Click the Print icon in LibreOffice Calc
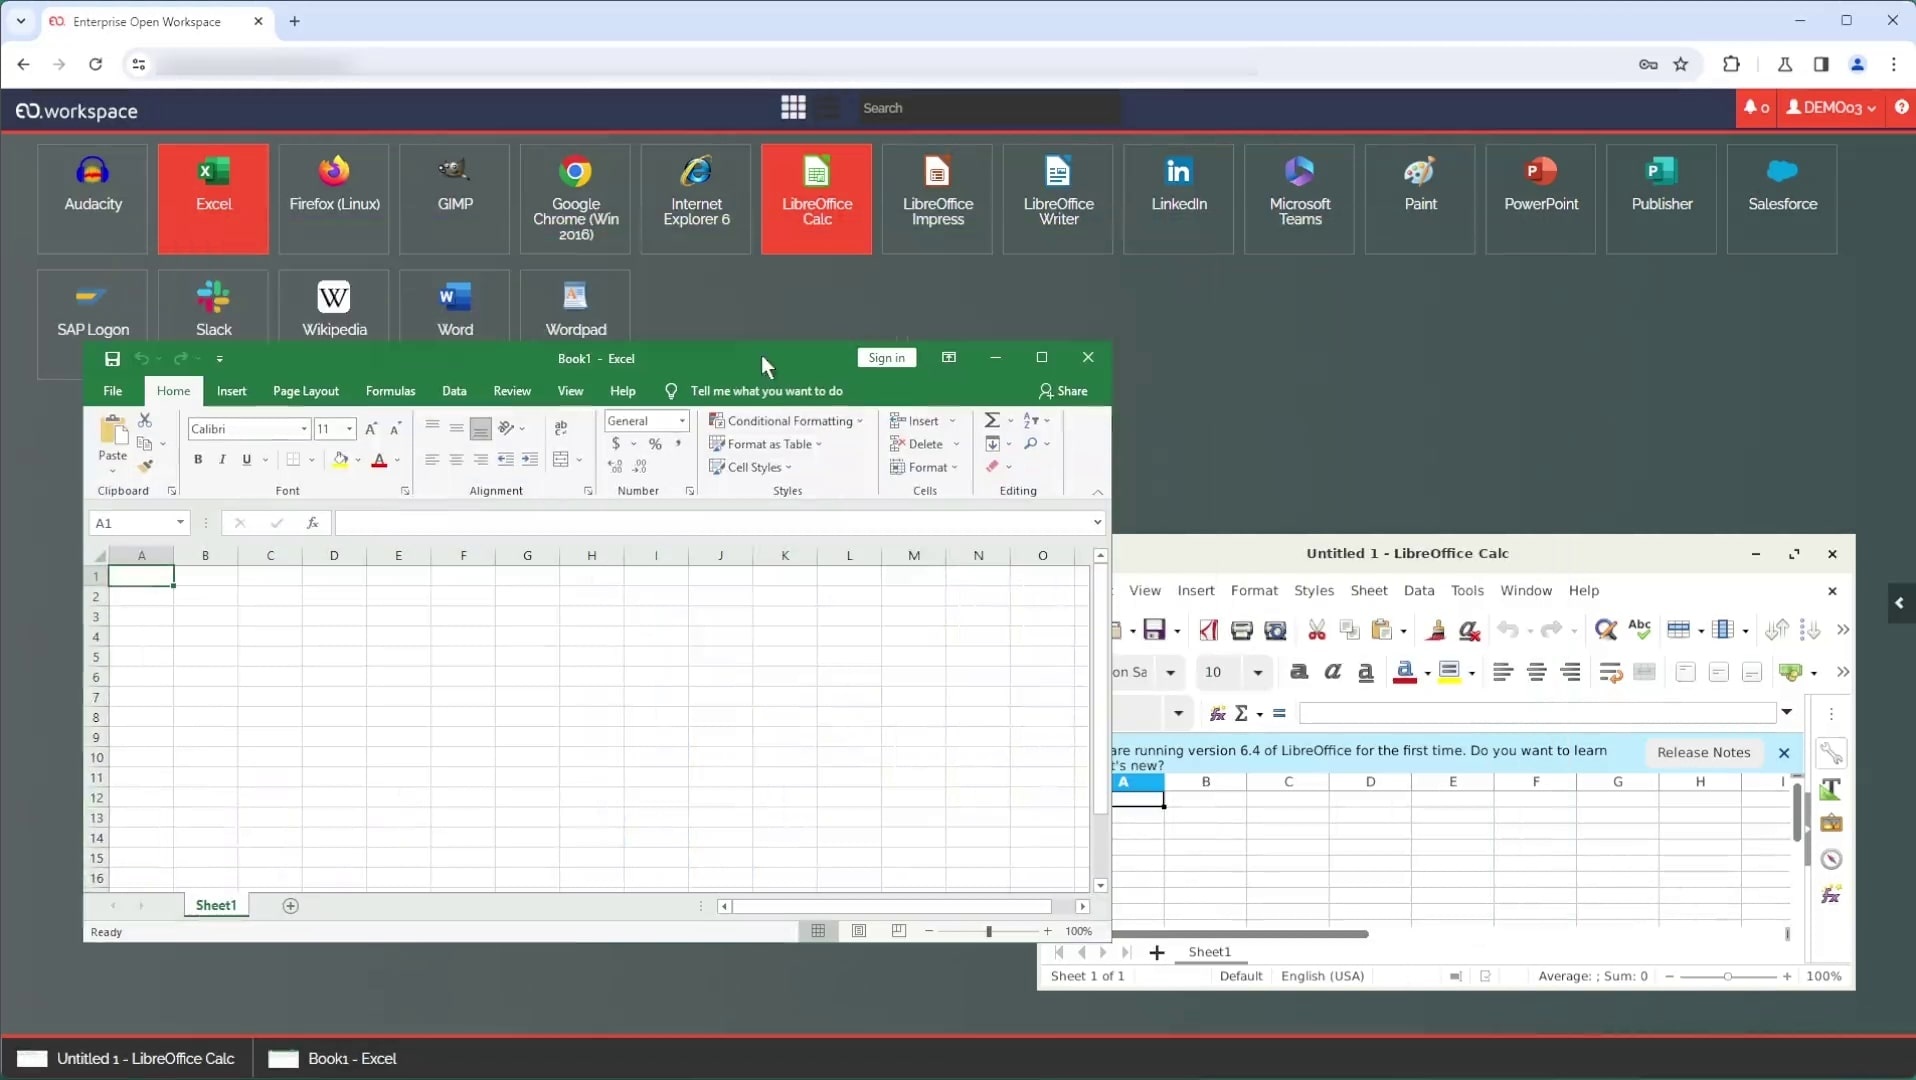 (1241, 630)
